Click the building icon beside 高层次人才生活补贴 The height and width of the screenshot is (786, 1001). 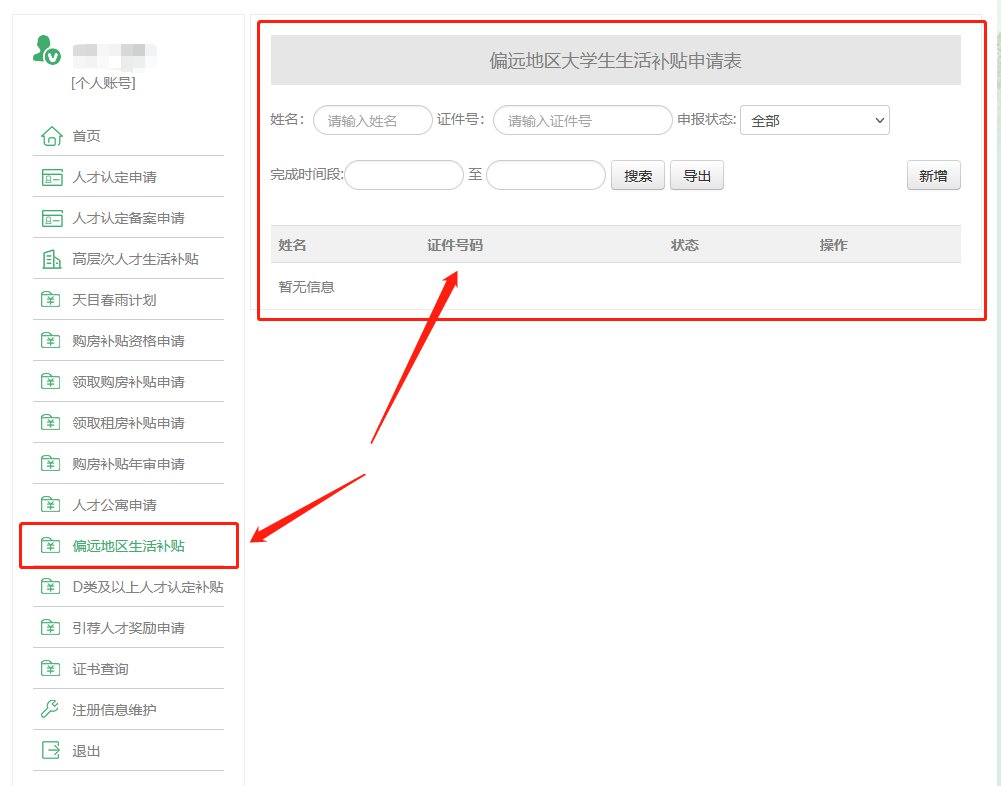pyautogui.click(x=51, y=260)
